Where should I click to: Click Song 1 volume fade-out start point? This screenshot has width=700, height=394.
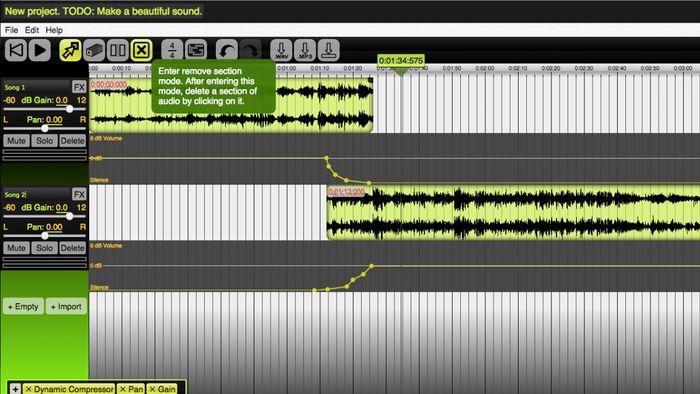326,158
